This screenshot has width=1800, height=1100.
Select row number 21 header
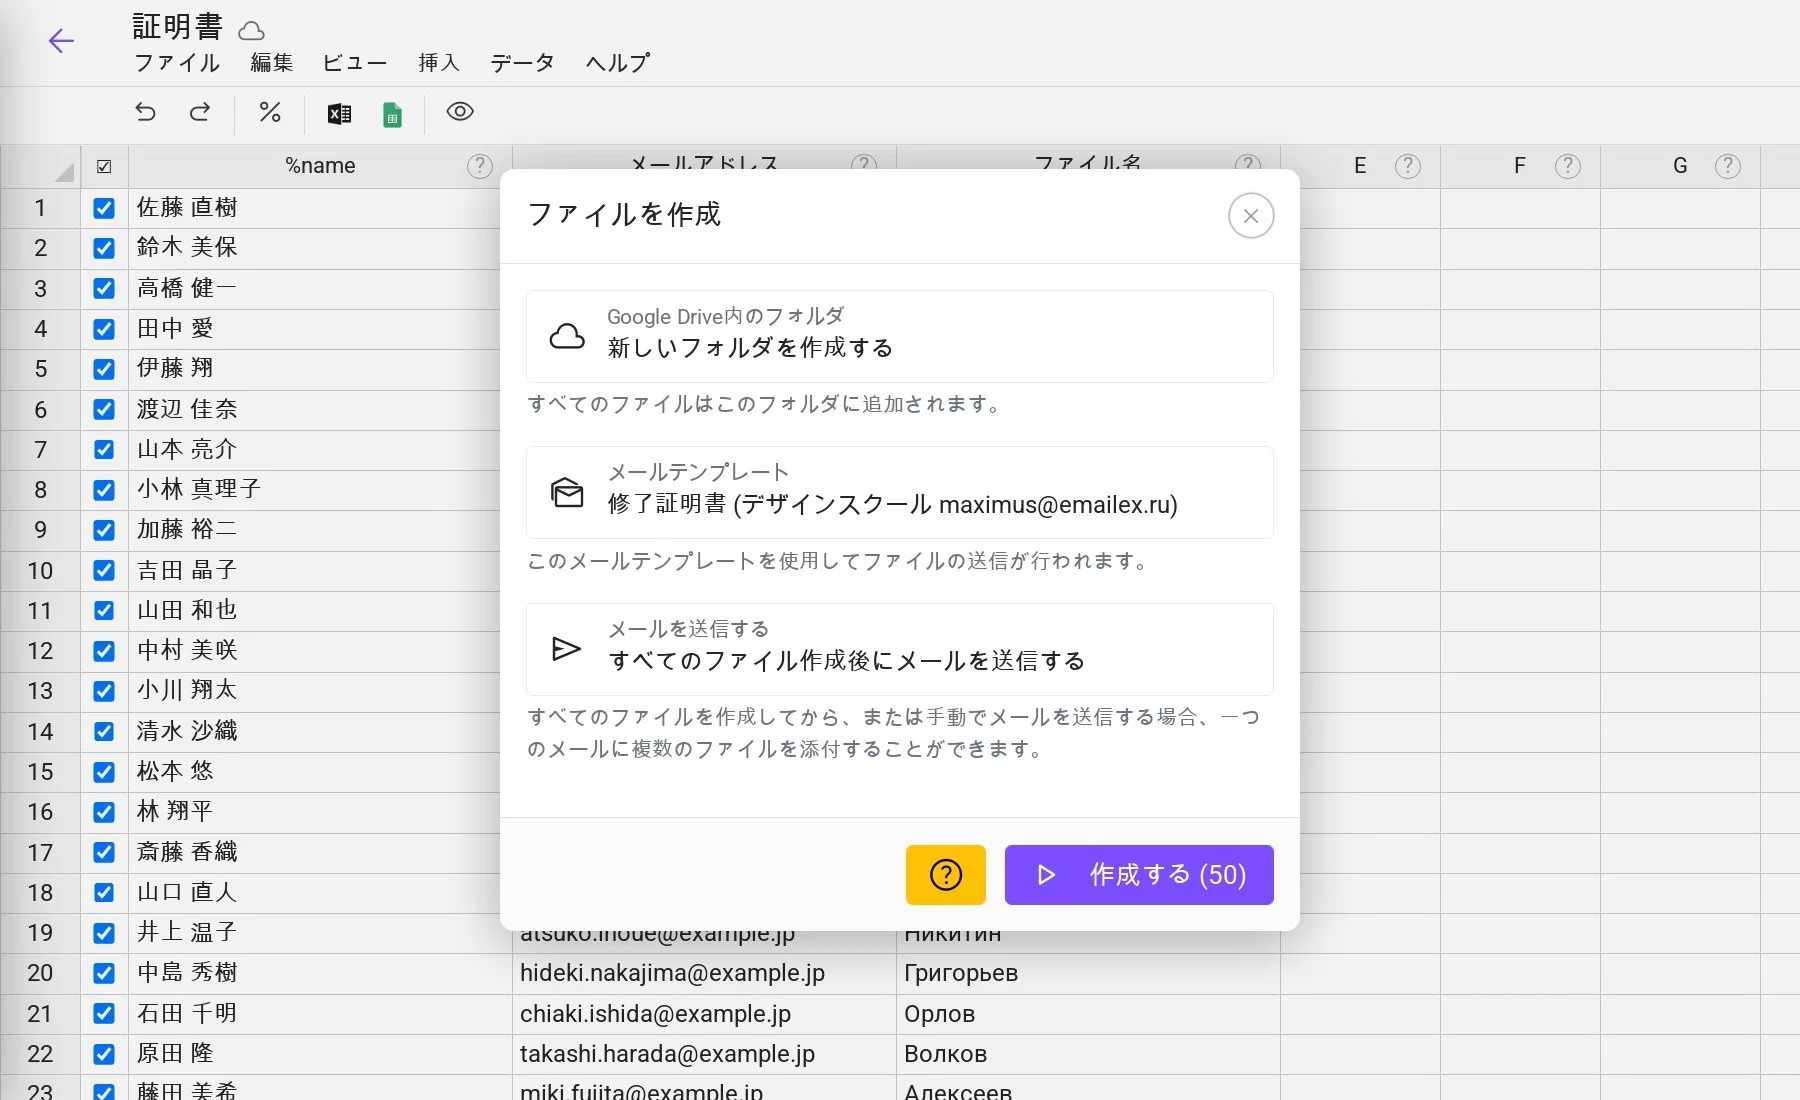pos(40,1014)
